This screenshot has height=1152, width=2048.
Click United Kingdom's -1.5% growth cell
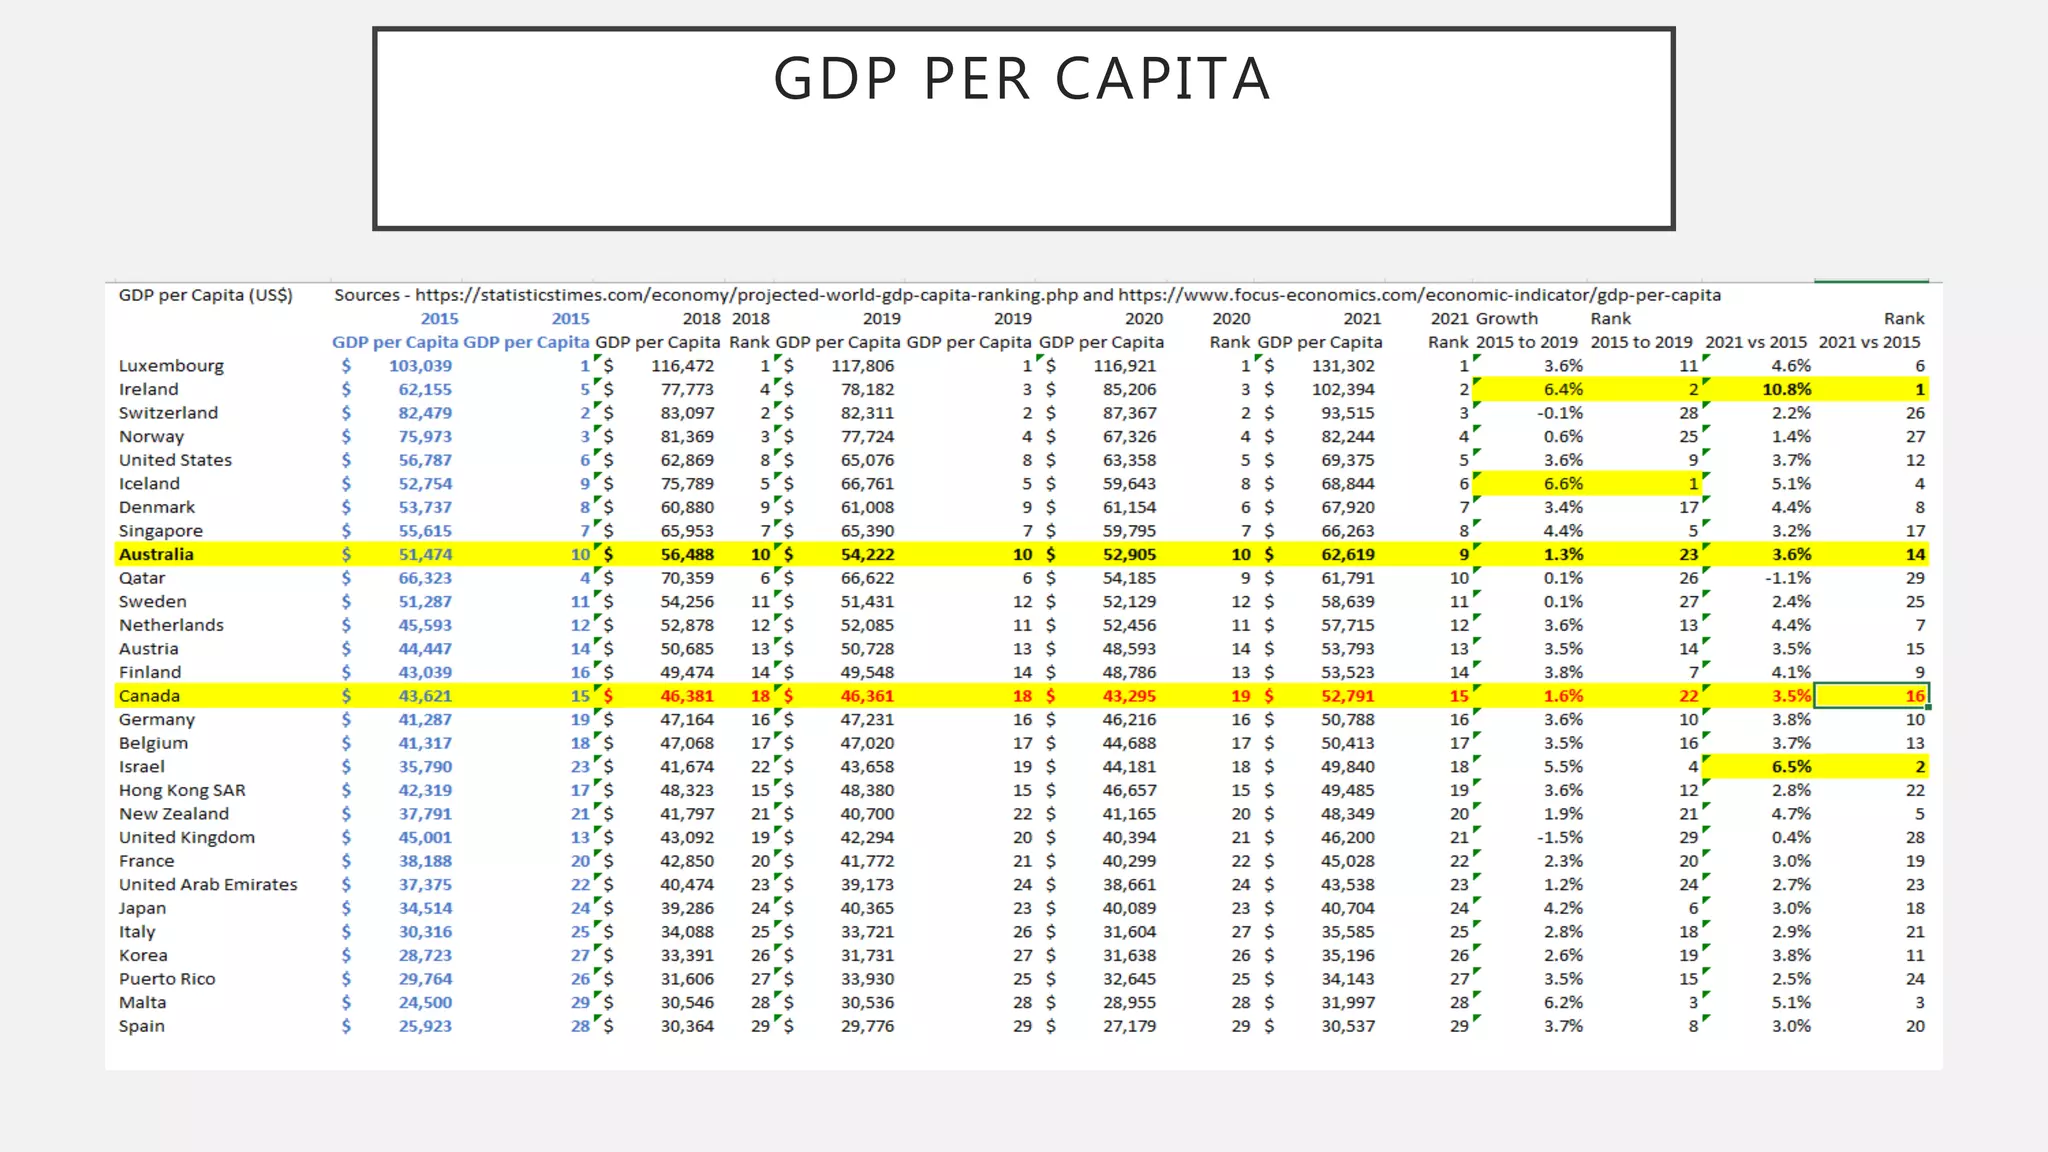click(1560, 838)
